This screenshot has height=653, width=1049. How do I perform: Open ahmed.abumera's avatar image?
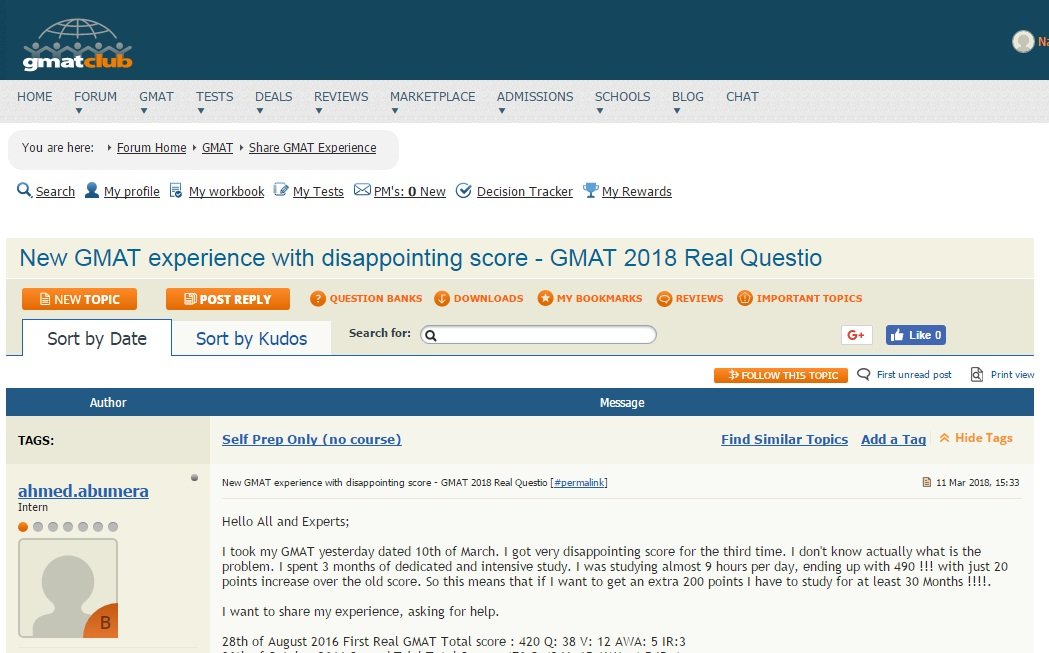click(x=68, y=588)
